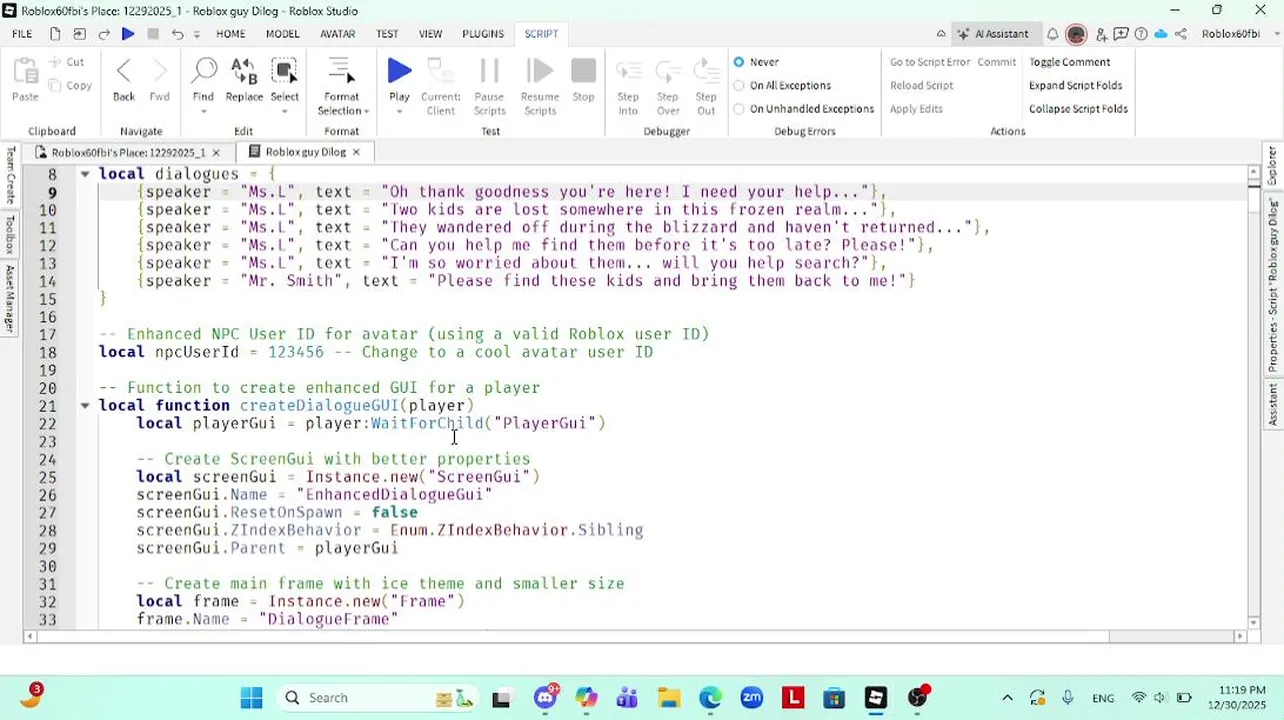Collapse the ribbon with the caret icon
The width and height of the screenshot is (1284, 720).
(940, 34)
